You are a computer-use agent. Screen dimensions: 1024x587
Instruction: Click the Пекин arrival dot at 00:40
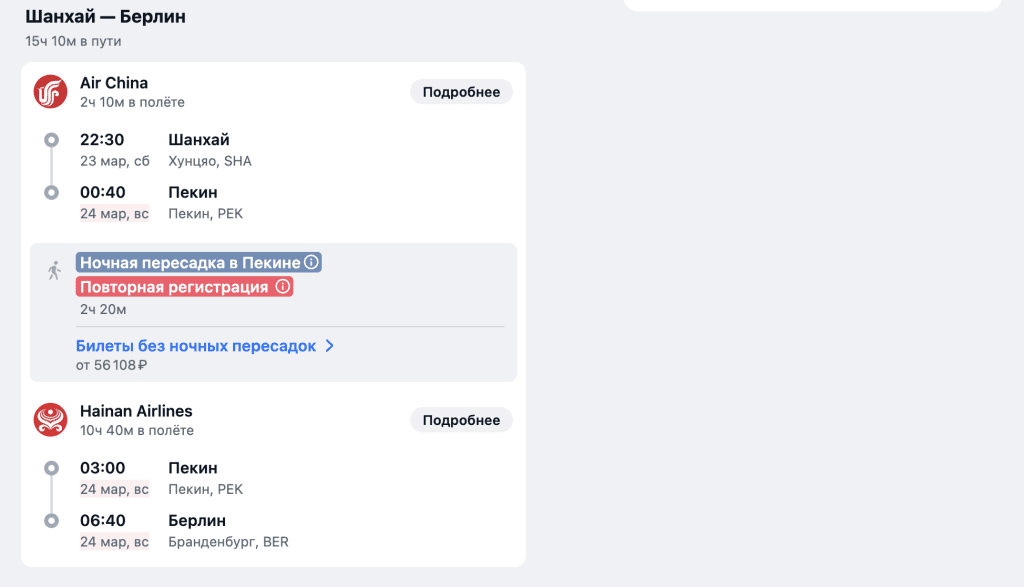pyautogui.click(x=50, y=191)
